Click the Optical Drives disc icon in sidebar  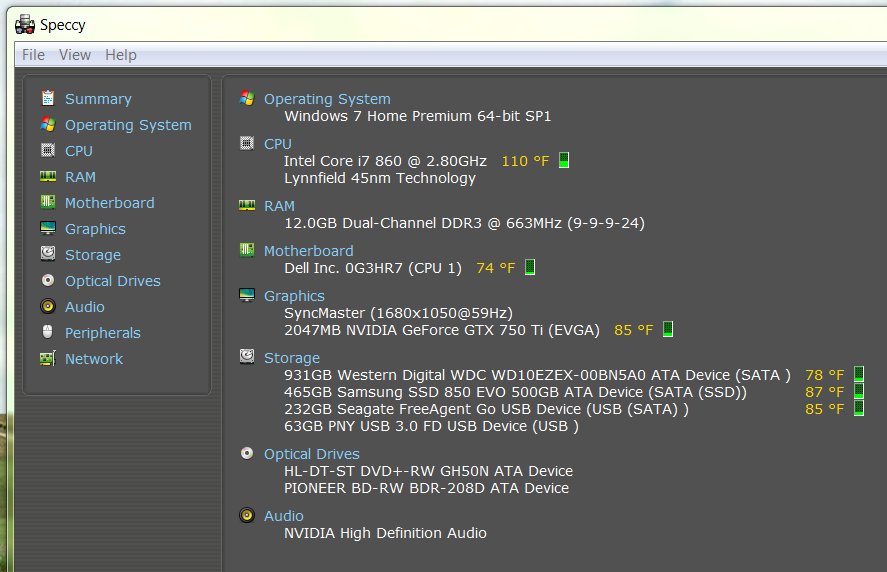tap(47, 280)
